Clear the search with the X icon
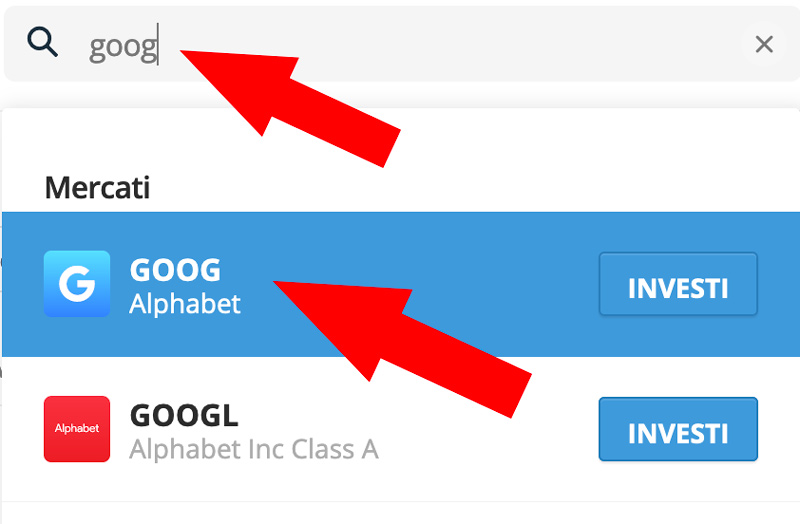 point(764,44)
